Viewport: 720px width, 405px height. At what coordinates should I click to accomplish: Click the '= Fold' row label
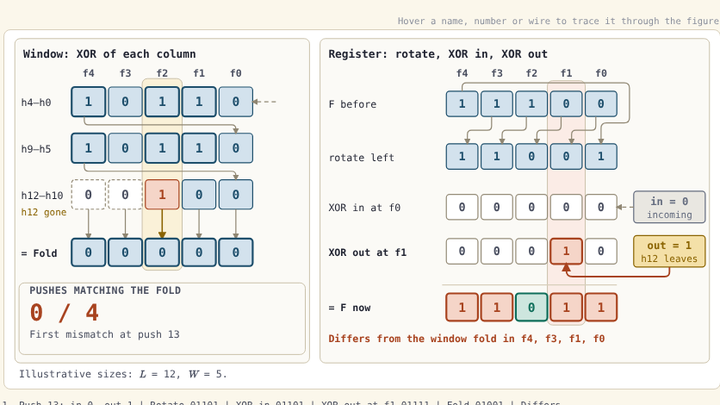[x=39, y=253]
